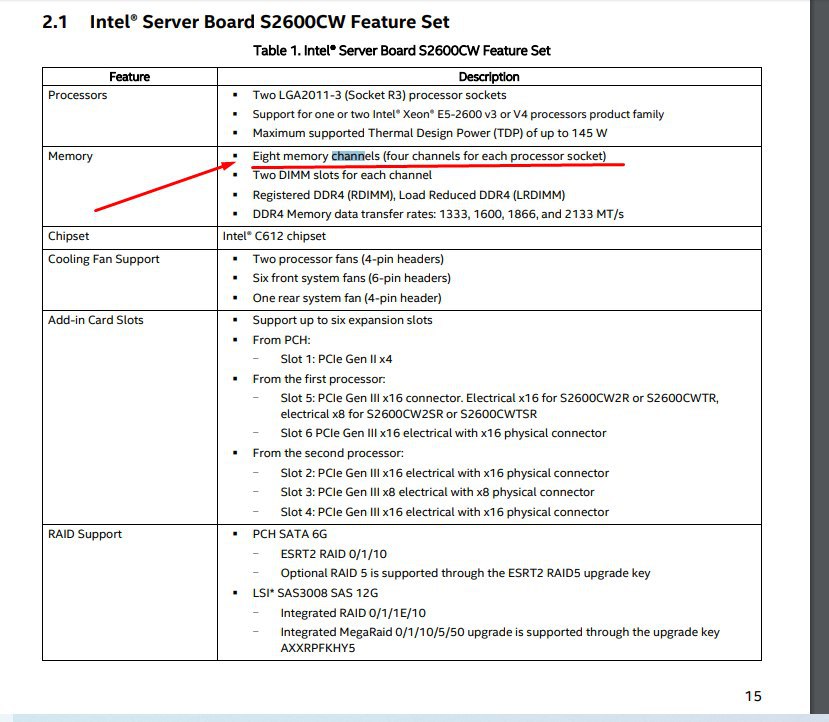The height and width of the screenshot is (722, 829).
Task: Click 'ESRT2 RAID 0/1/10' line
Action: pos(334,554)
